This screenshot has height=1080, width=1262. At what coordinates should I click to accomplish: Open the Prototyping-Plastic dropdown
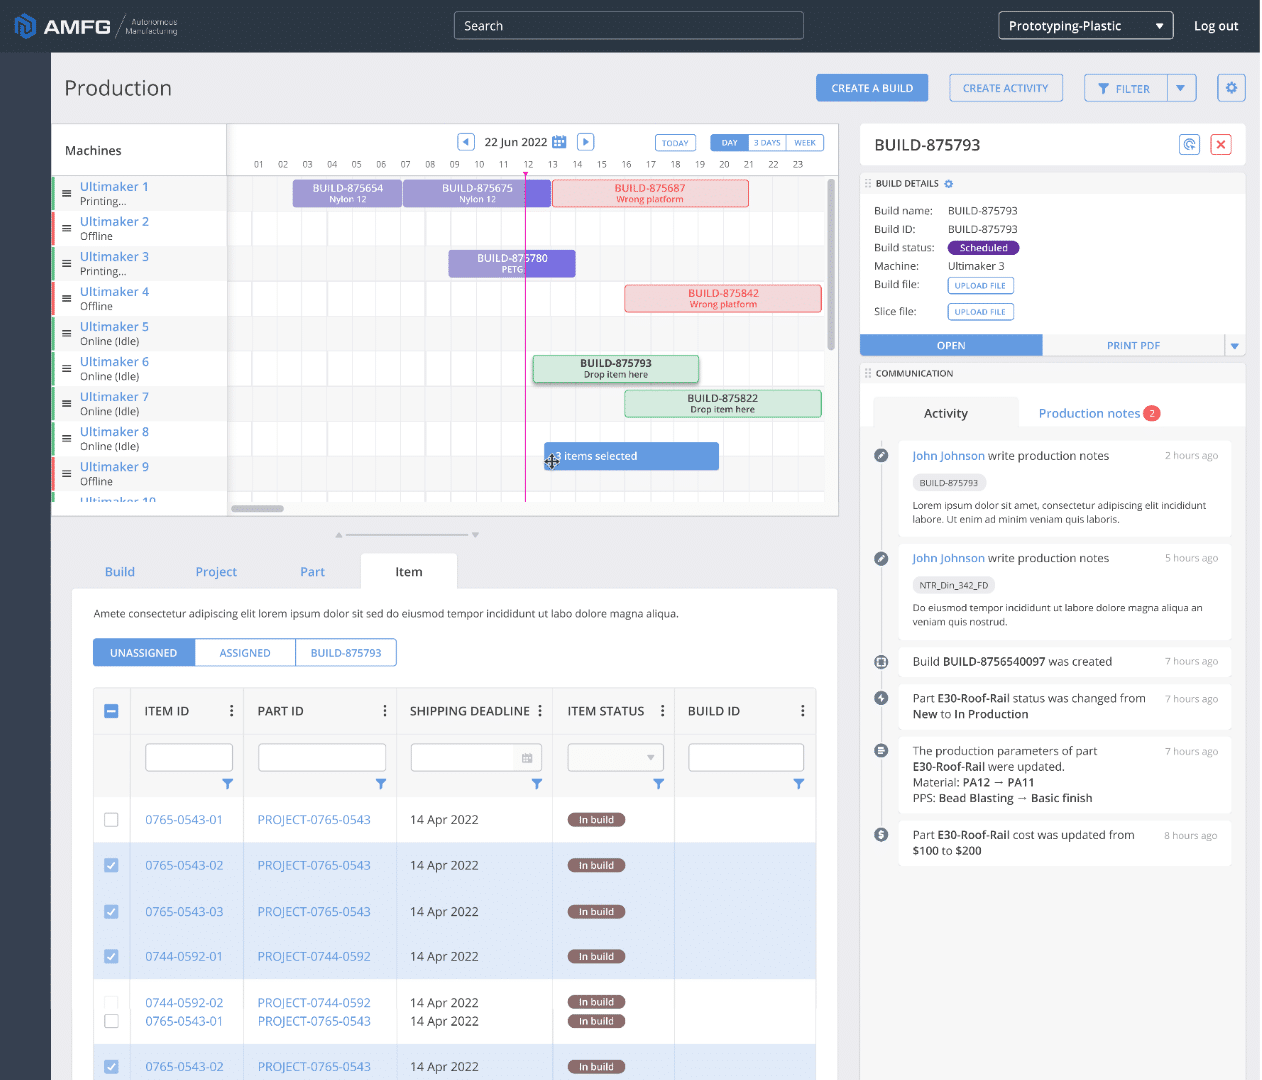pos(1085,26)
